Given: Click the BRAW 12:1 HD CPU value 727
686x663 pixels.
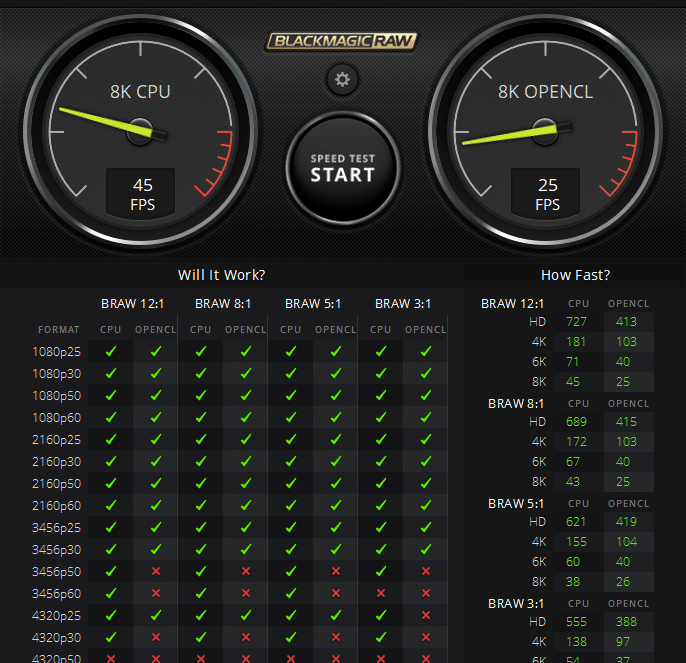Looking at the screenshot, I should coord(576,322).
